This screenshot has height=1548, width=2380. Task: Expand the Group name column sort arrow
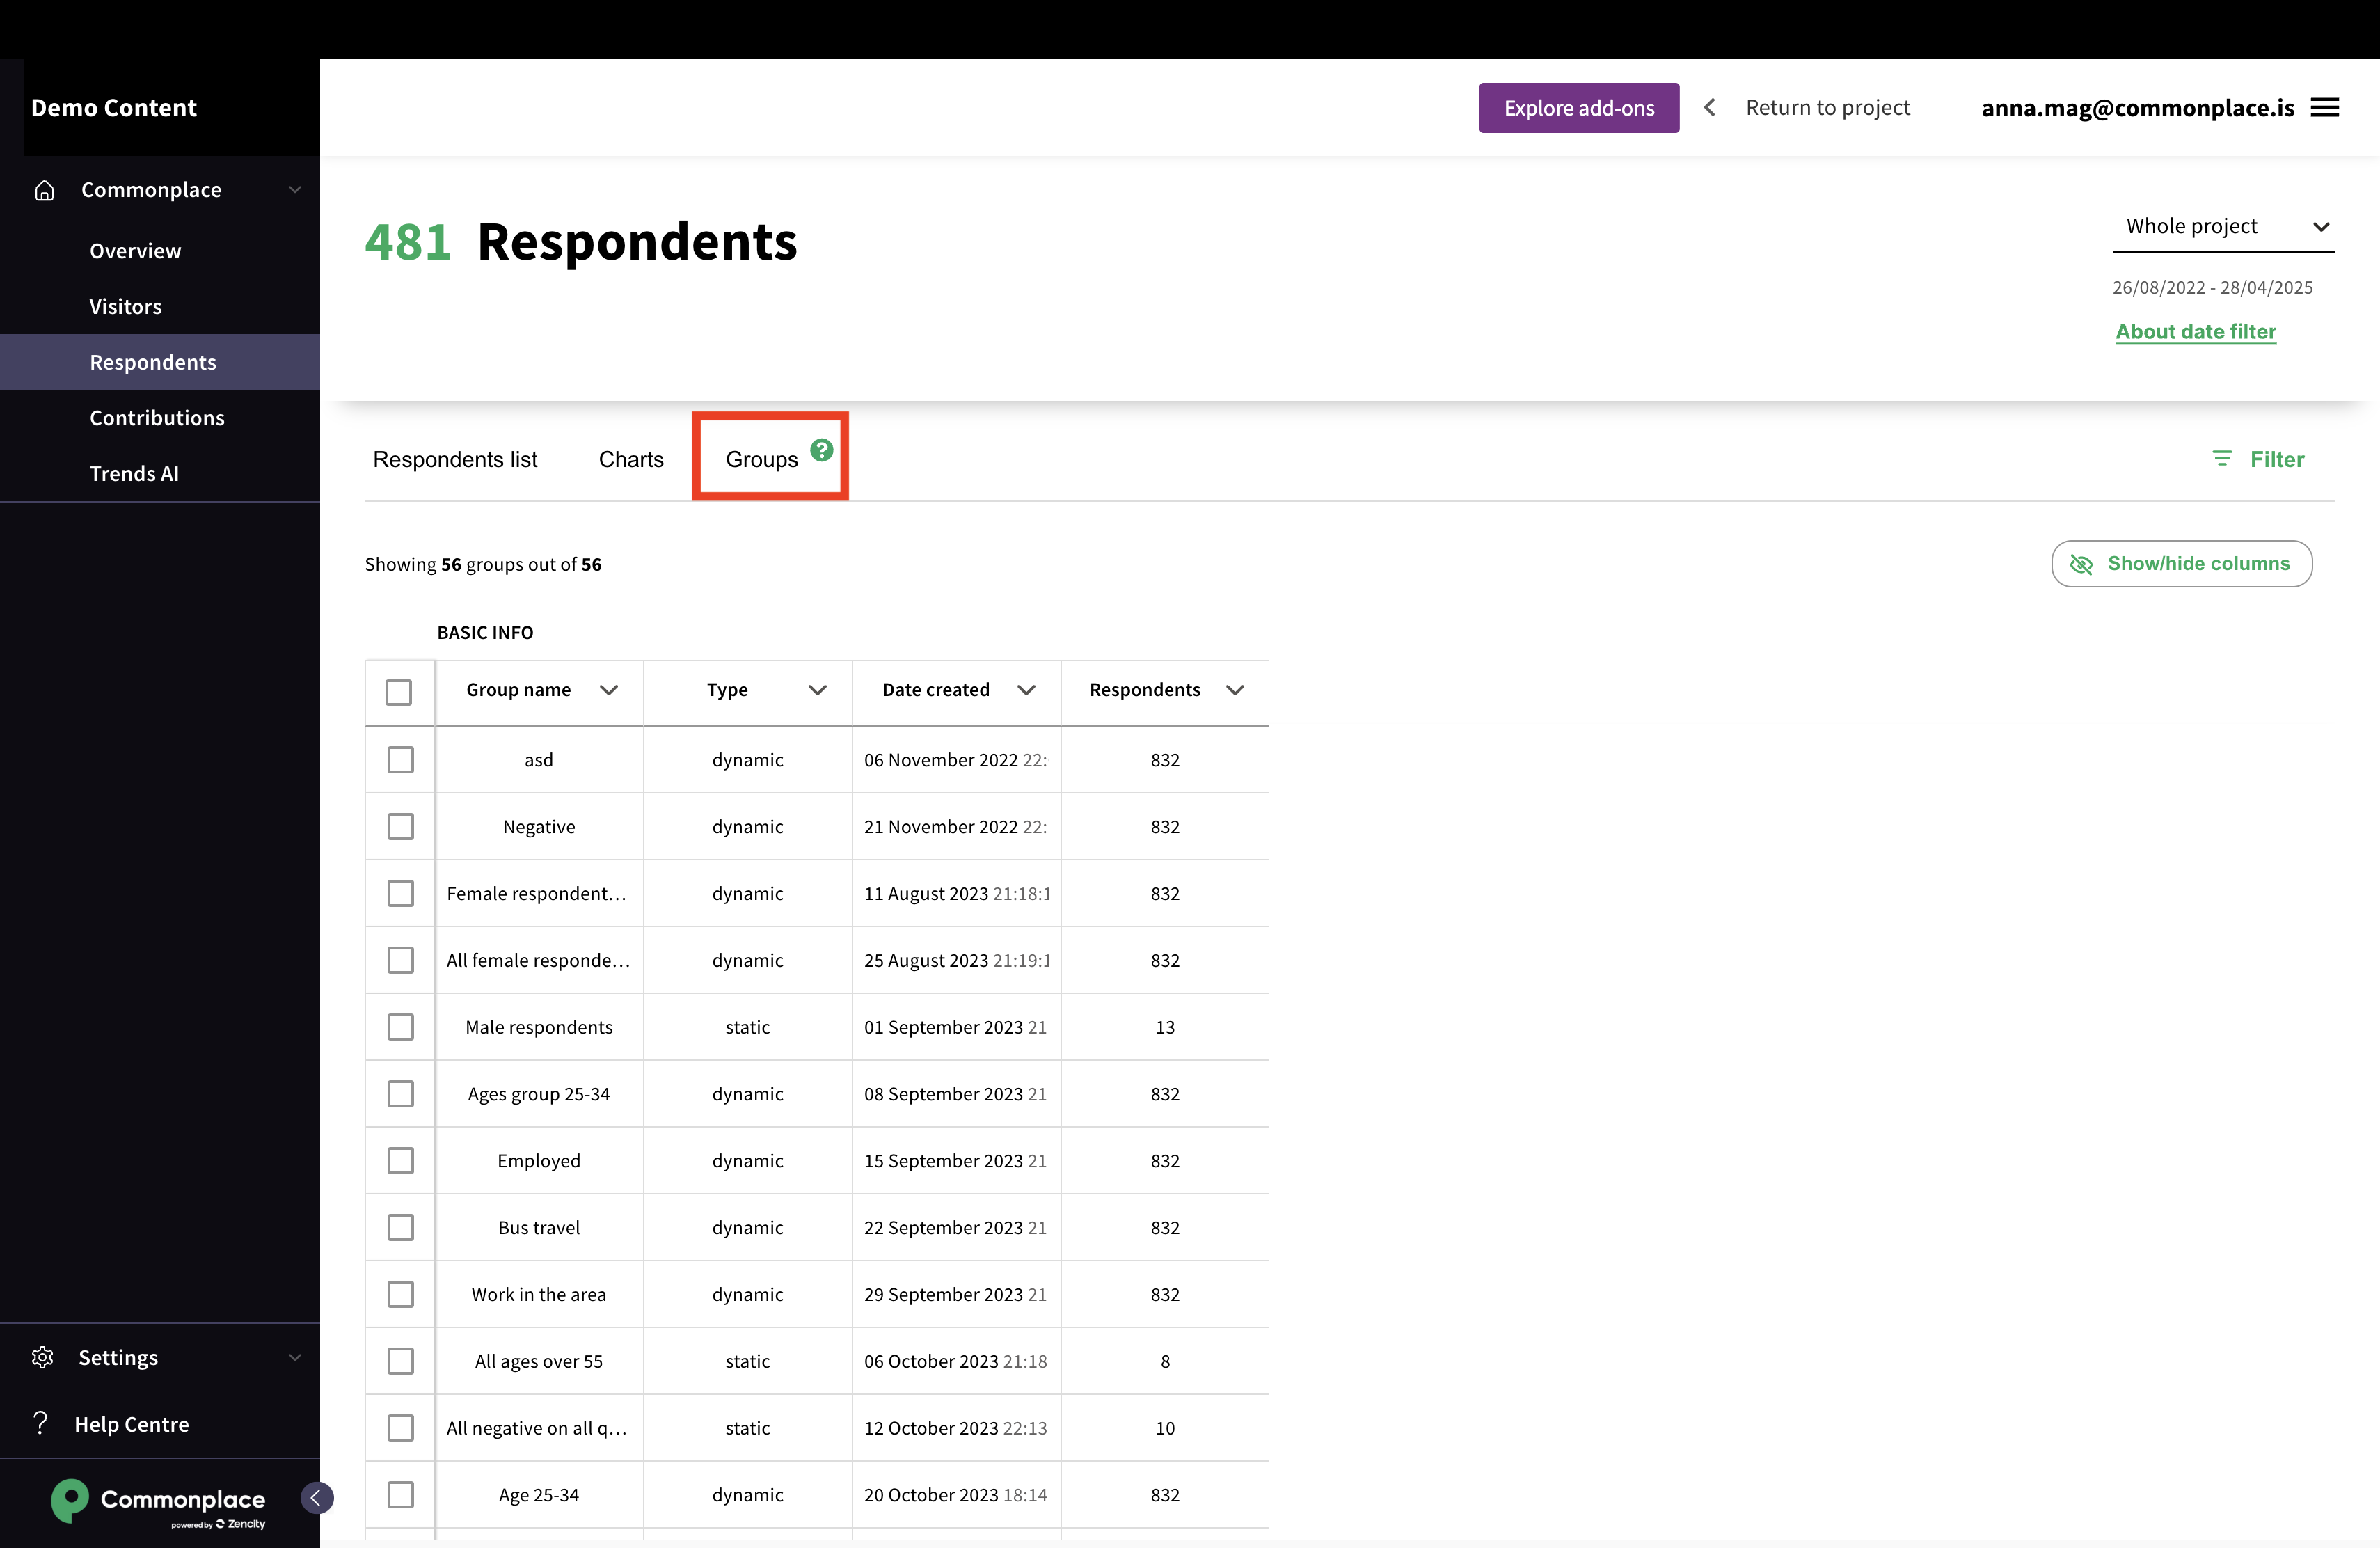(x=608, y=690)
